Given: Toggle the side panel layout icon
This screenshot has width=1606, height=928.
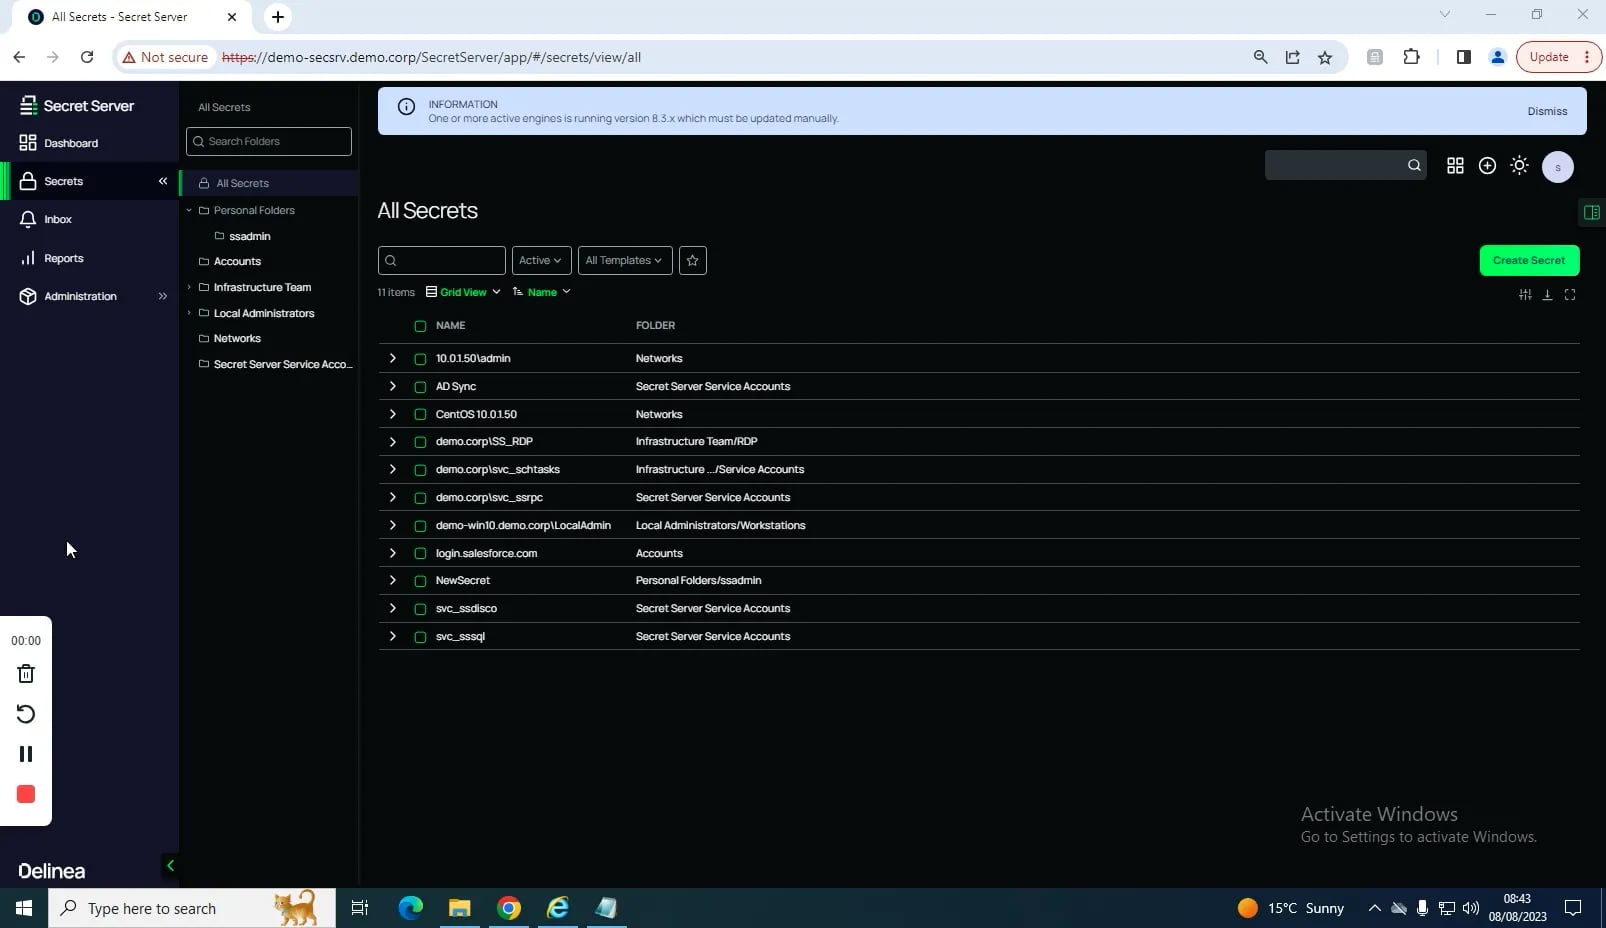Looking at the screenshot, I should point(1591,212).
